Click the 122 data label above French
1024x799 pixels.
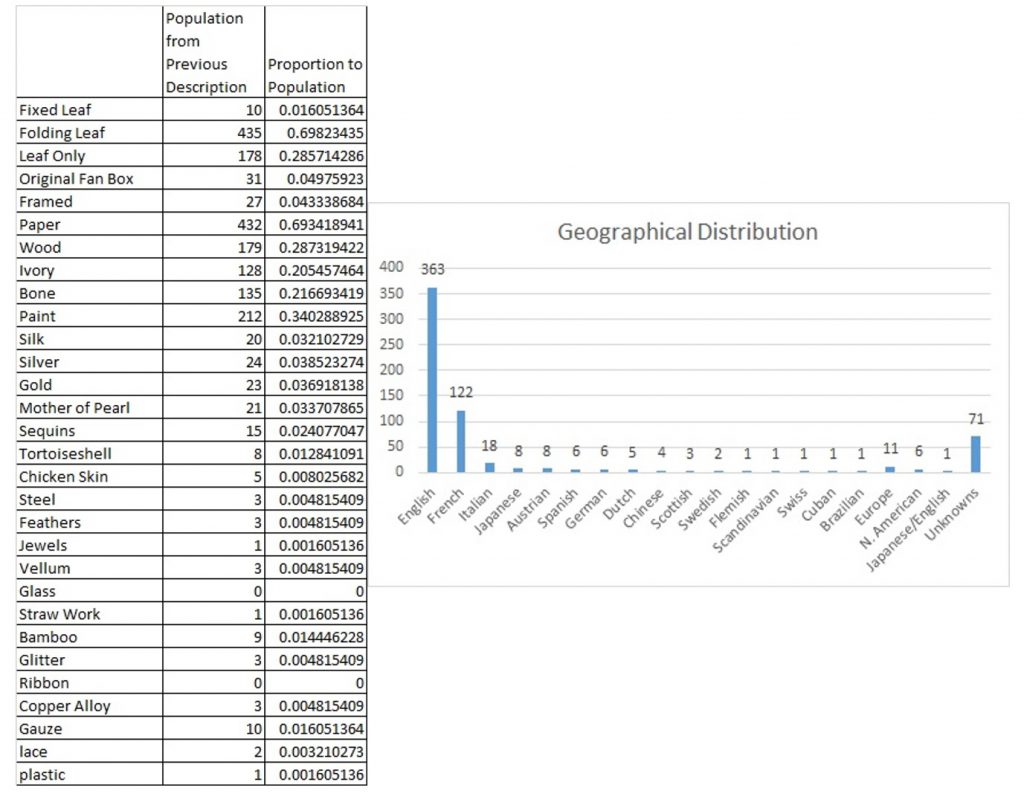(x=461, y=392)
